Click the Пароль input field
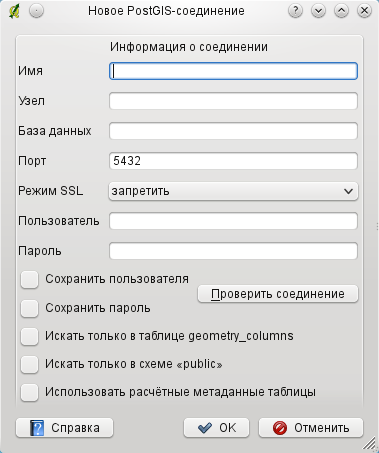The width and height of the screenshot is (379, 453). pos(233,251)
